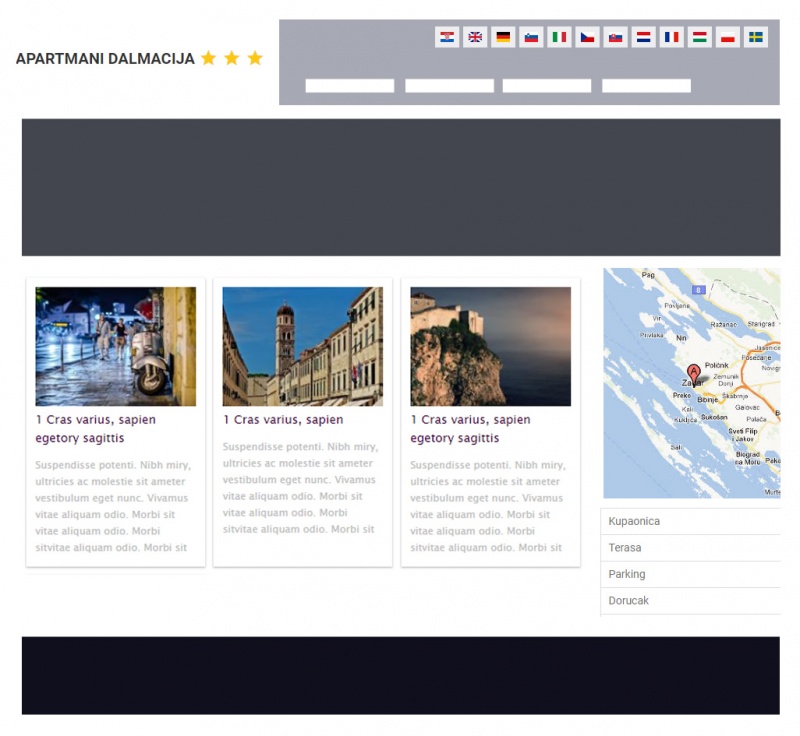
Task: Open the Dorucak list item
Action: [690, 601]
